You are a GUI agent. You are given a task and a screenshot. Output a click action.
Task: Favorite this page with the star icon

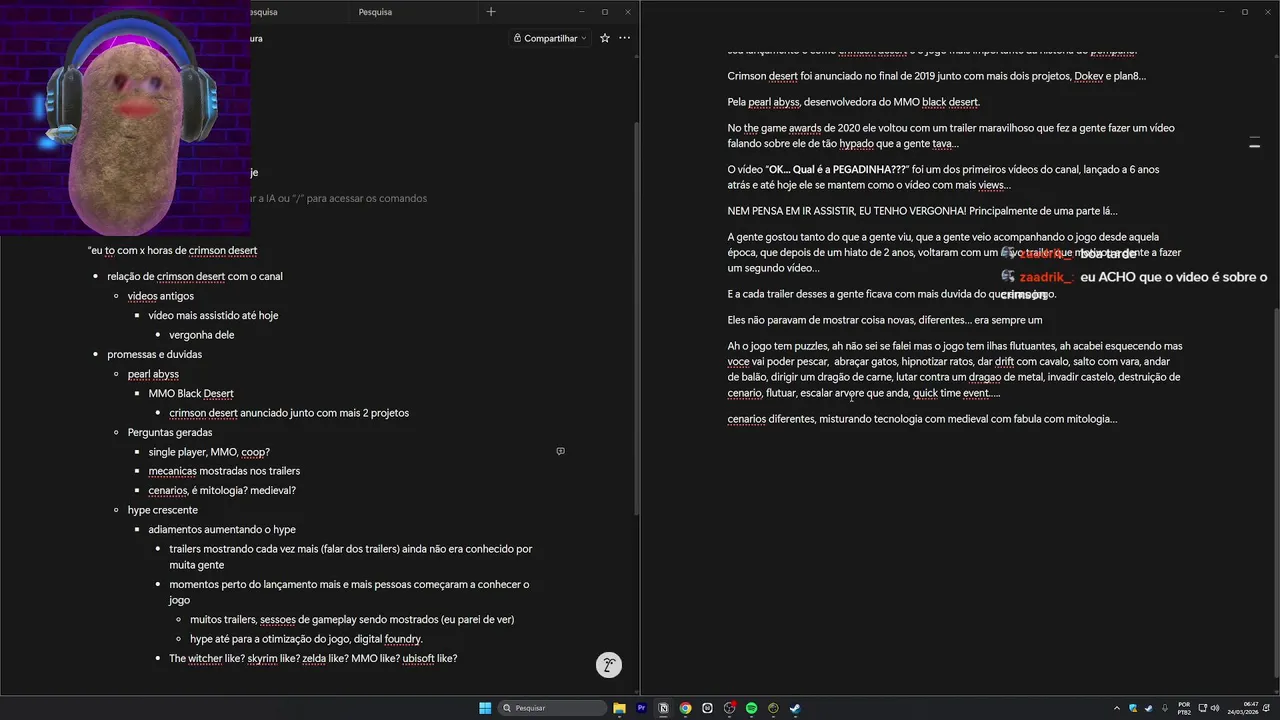coord(605,38)
